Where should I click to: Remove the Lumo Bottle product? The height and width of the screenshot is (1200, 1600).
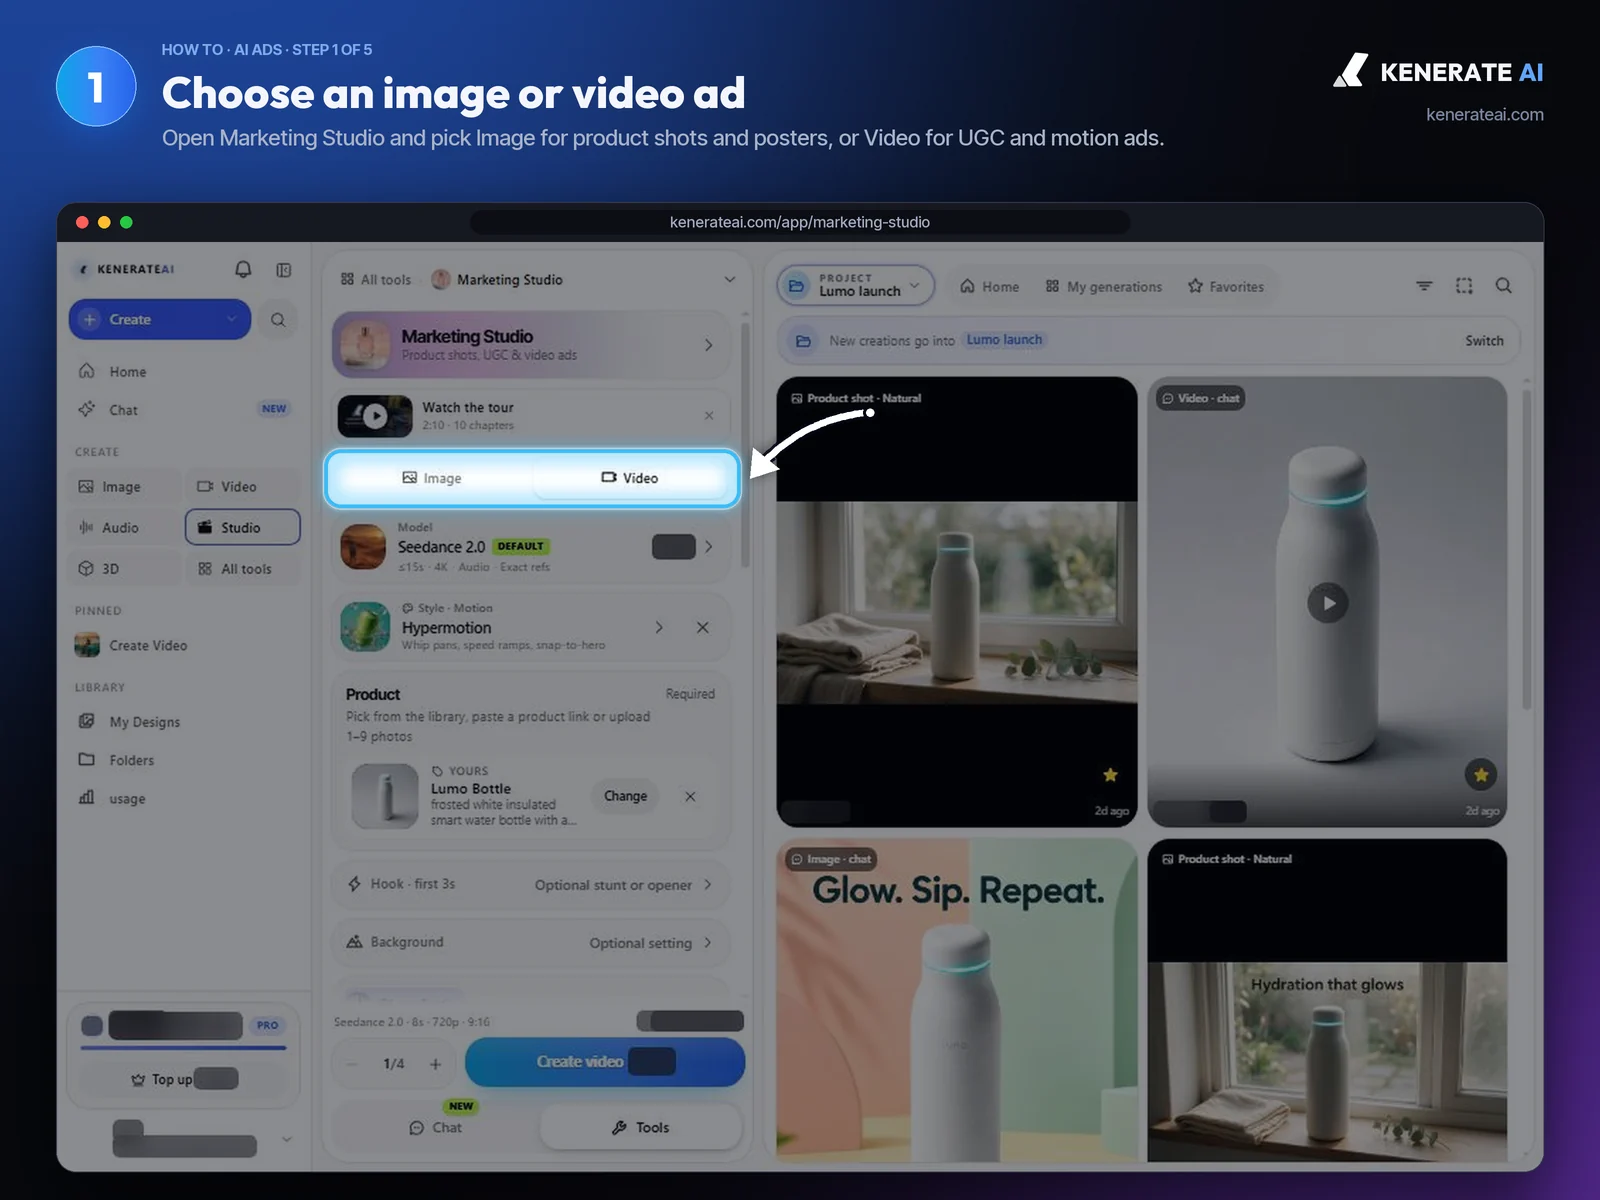tap(690, 796)
